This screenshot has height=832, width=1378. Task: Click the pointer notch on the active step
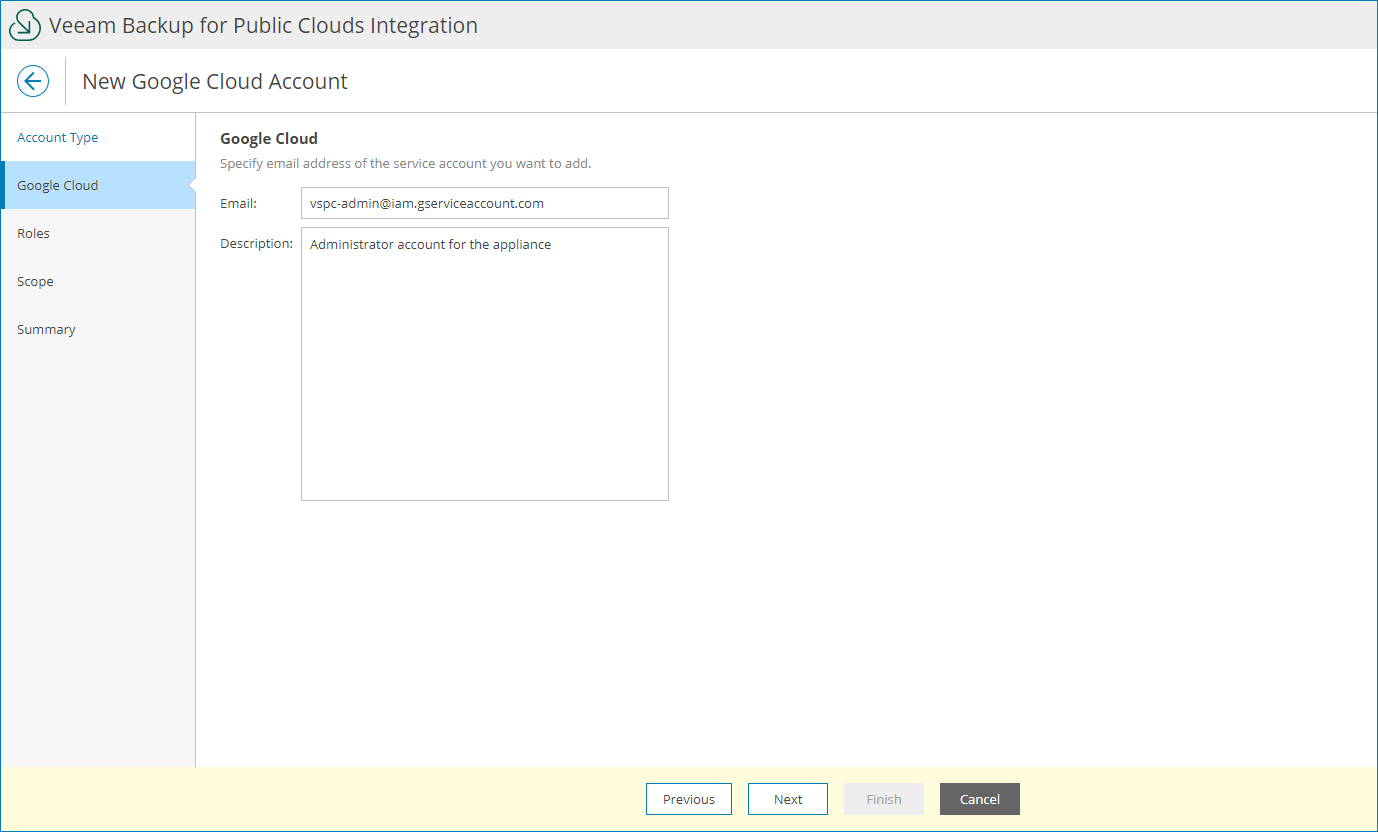[192, 185]
